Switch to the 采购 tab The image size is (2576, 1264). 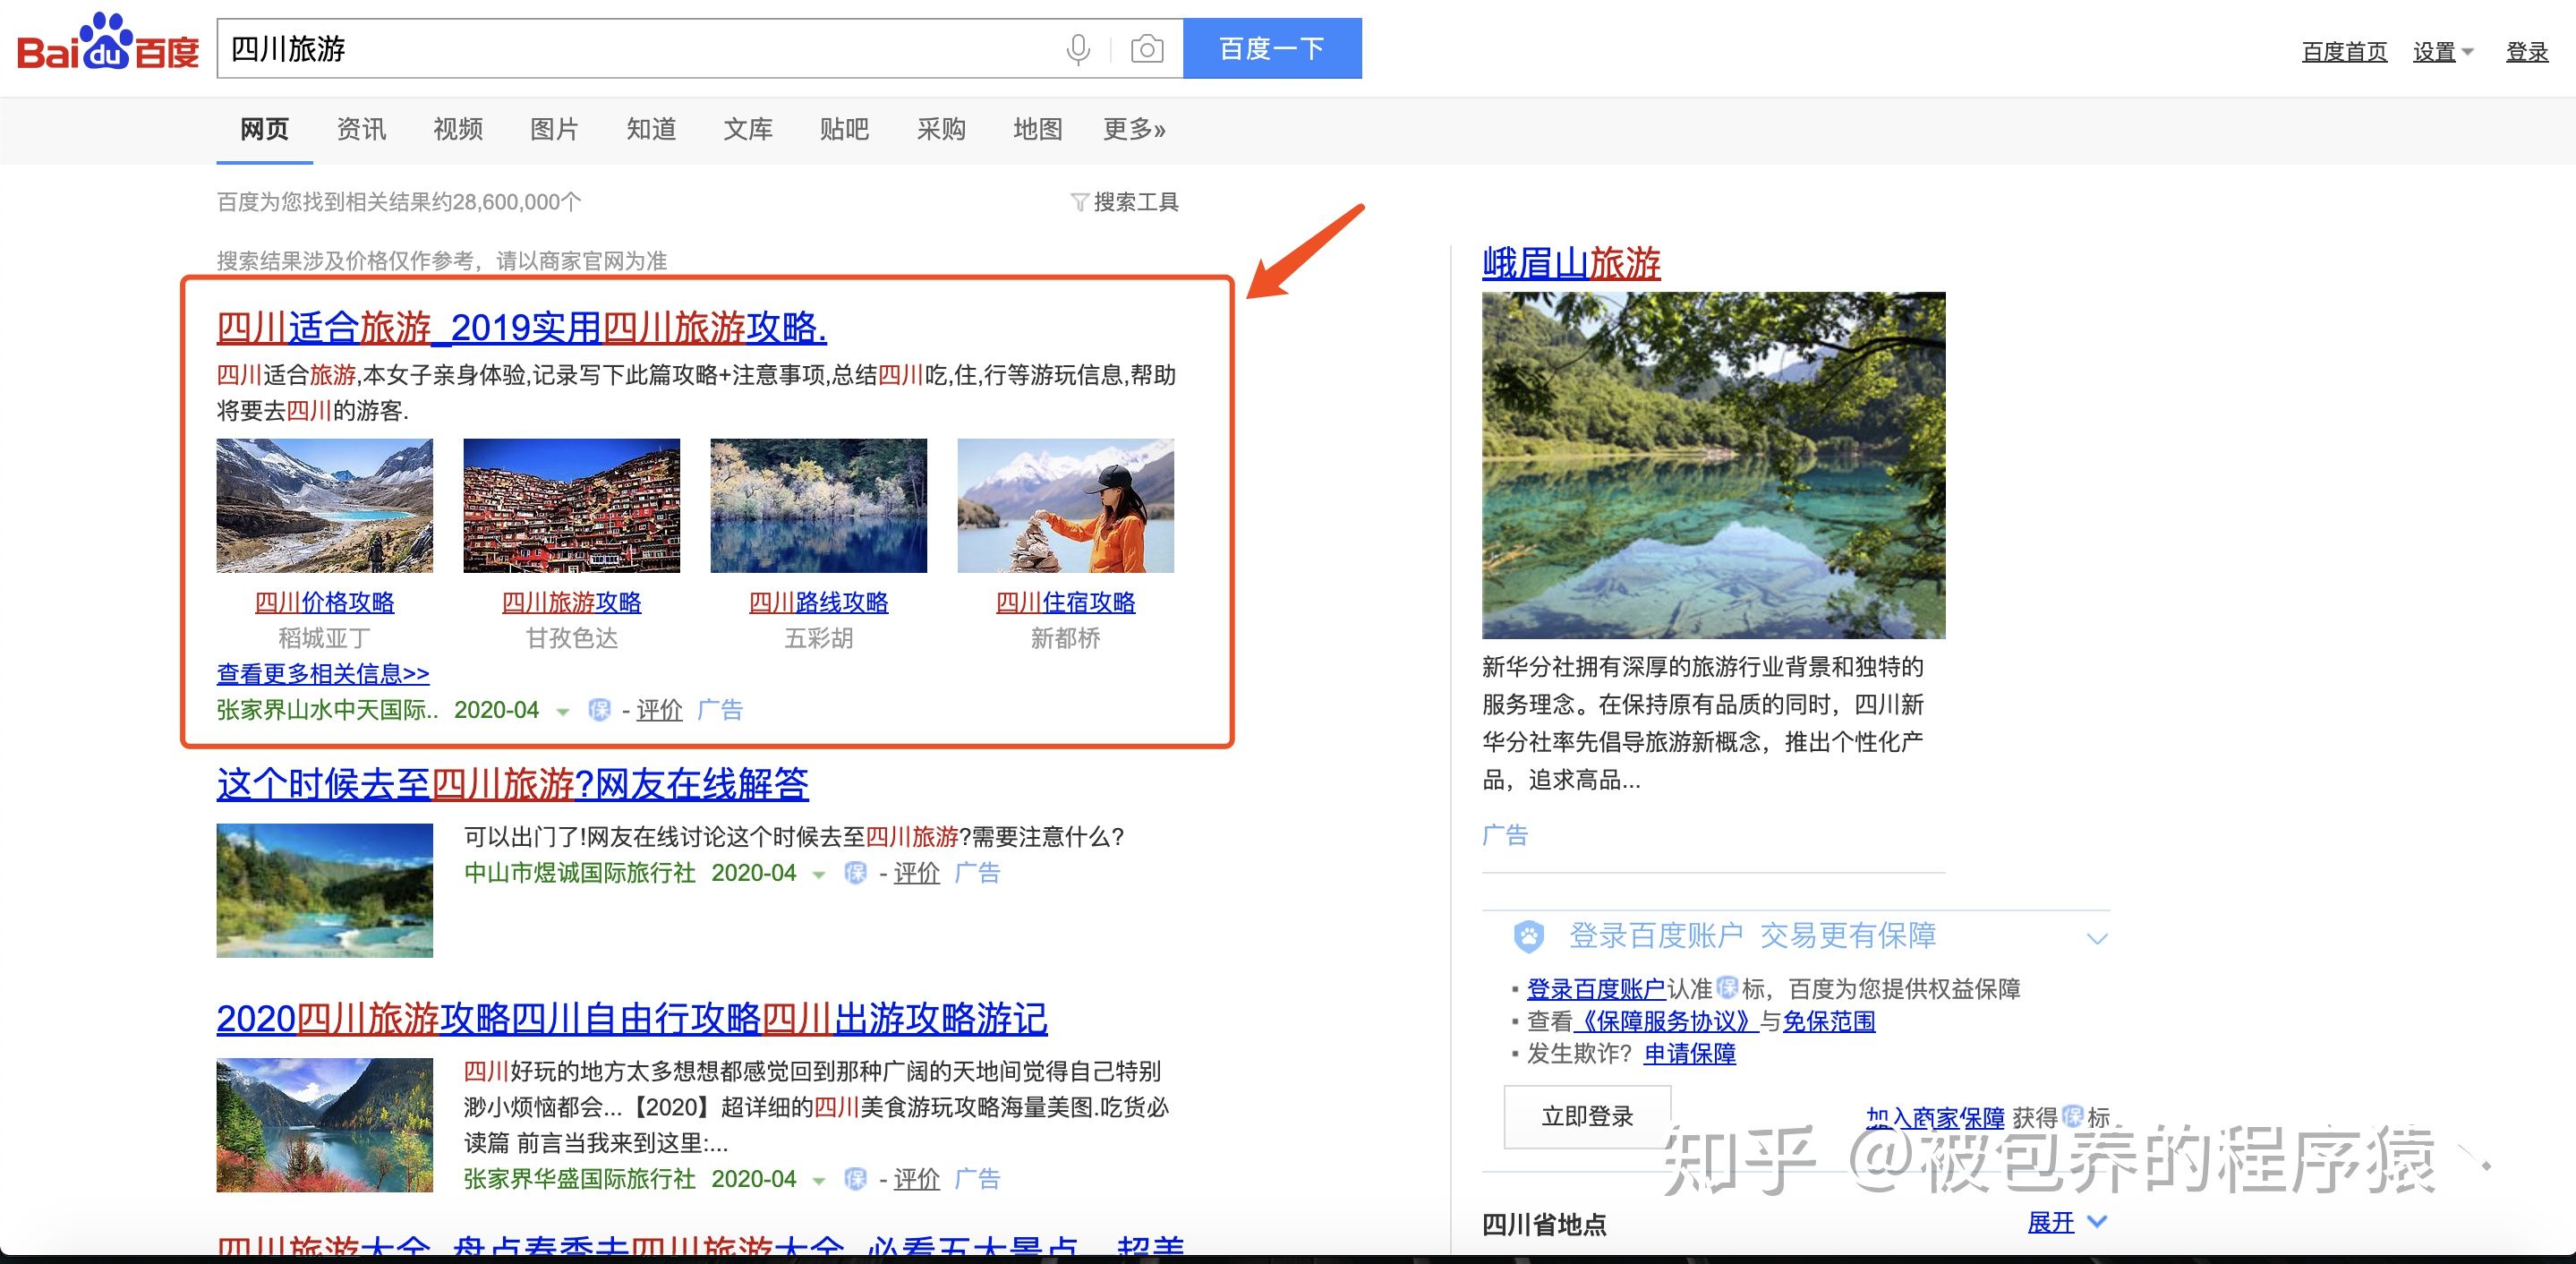tap(941, 129)
